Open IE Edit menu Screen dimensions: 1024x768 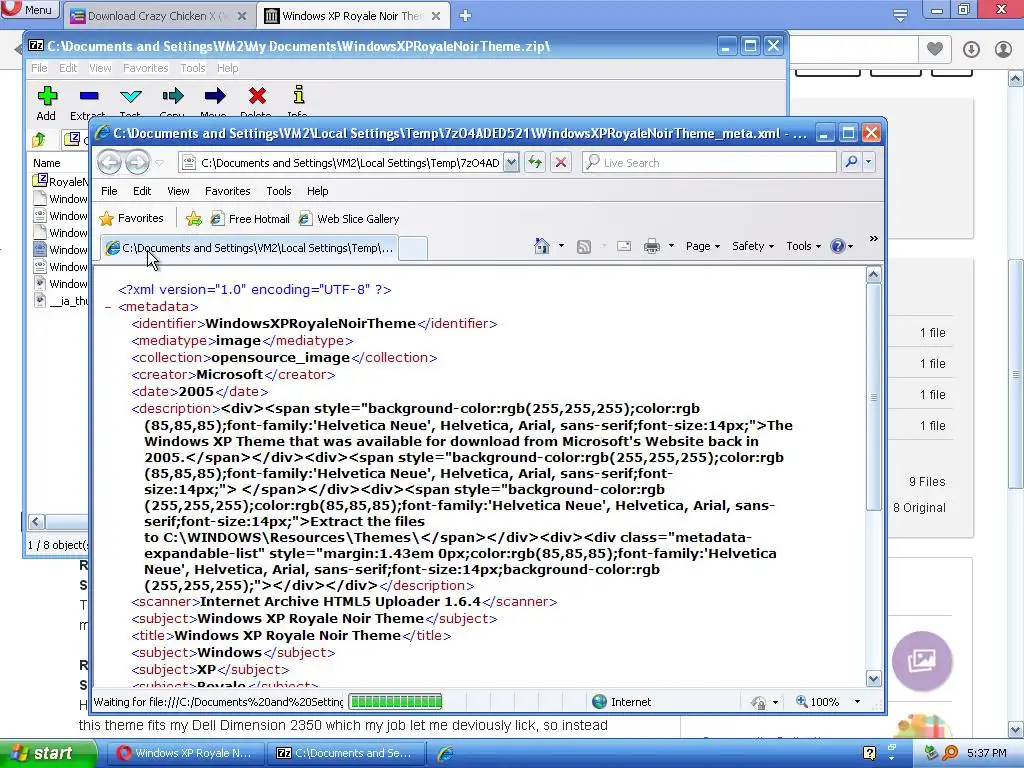click(142, 191)
